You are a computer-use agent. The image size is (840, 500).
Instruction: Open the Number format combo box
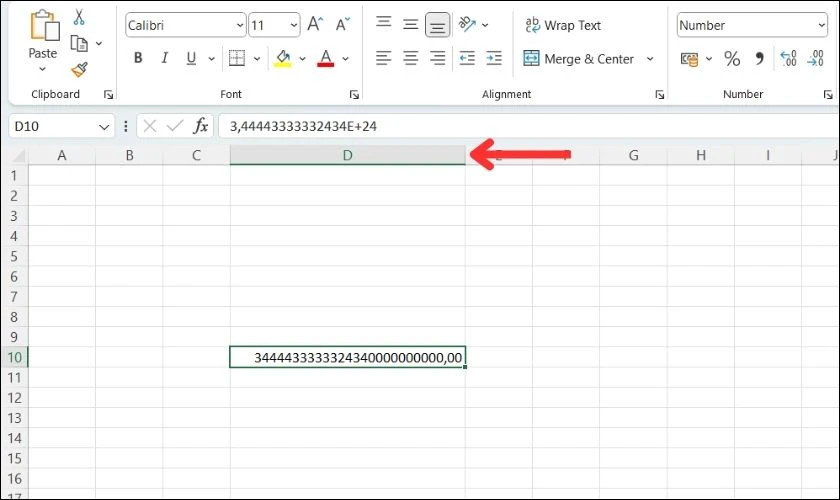[752, 25]
